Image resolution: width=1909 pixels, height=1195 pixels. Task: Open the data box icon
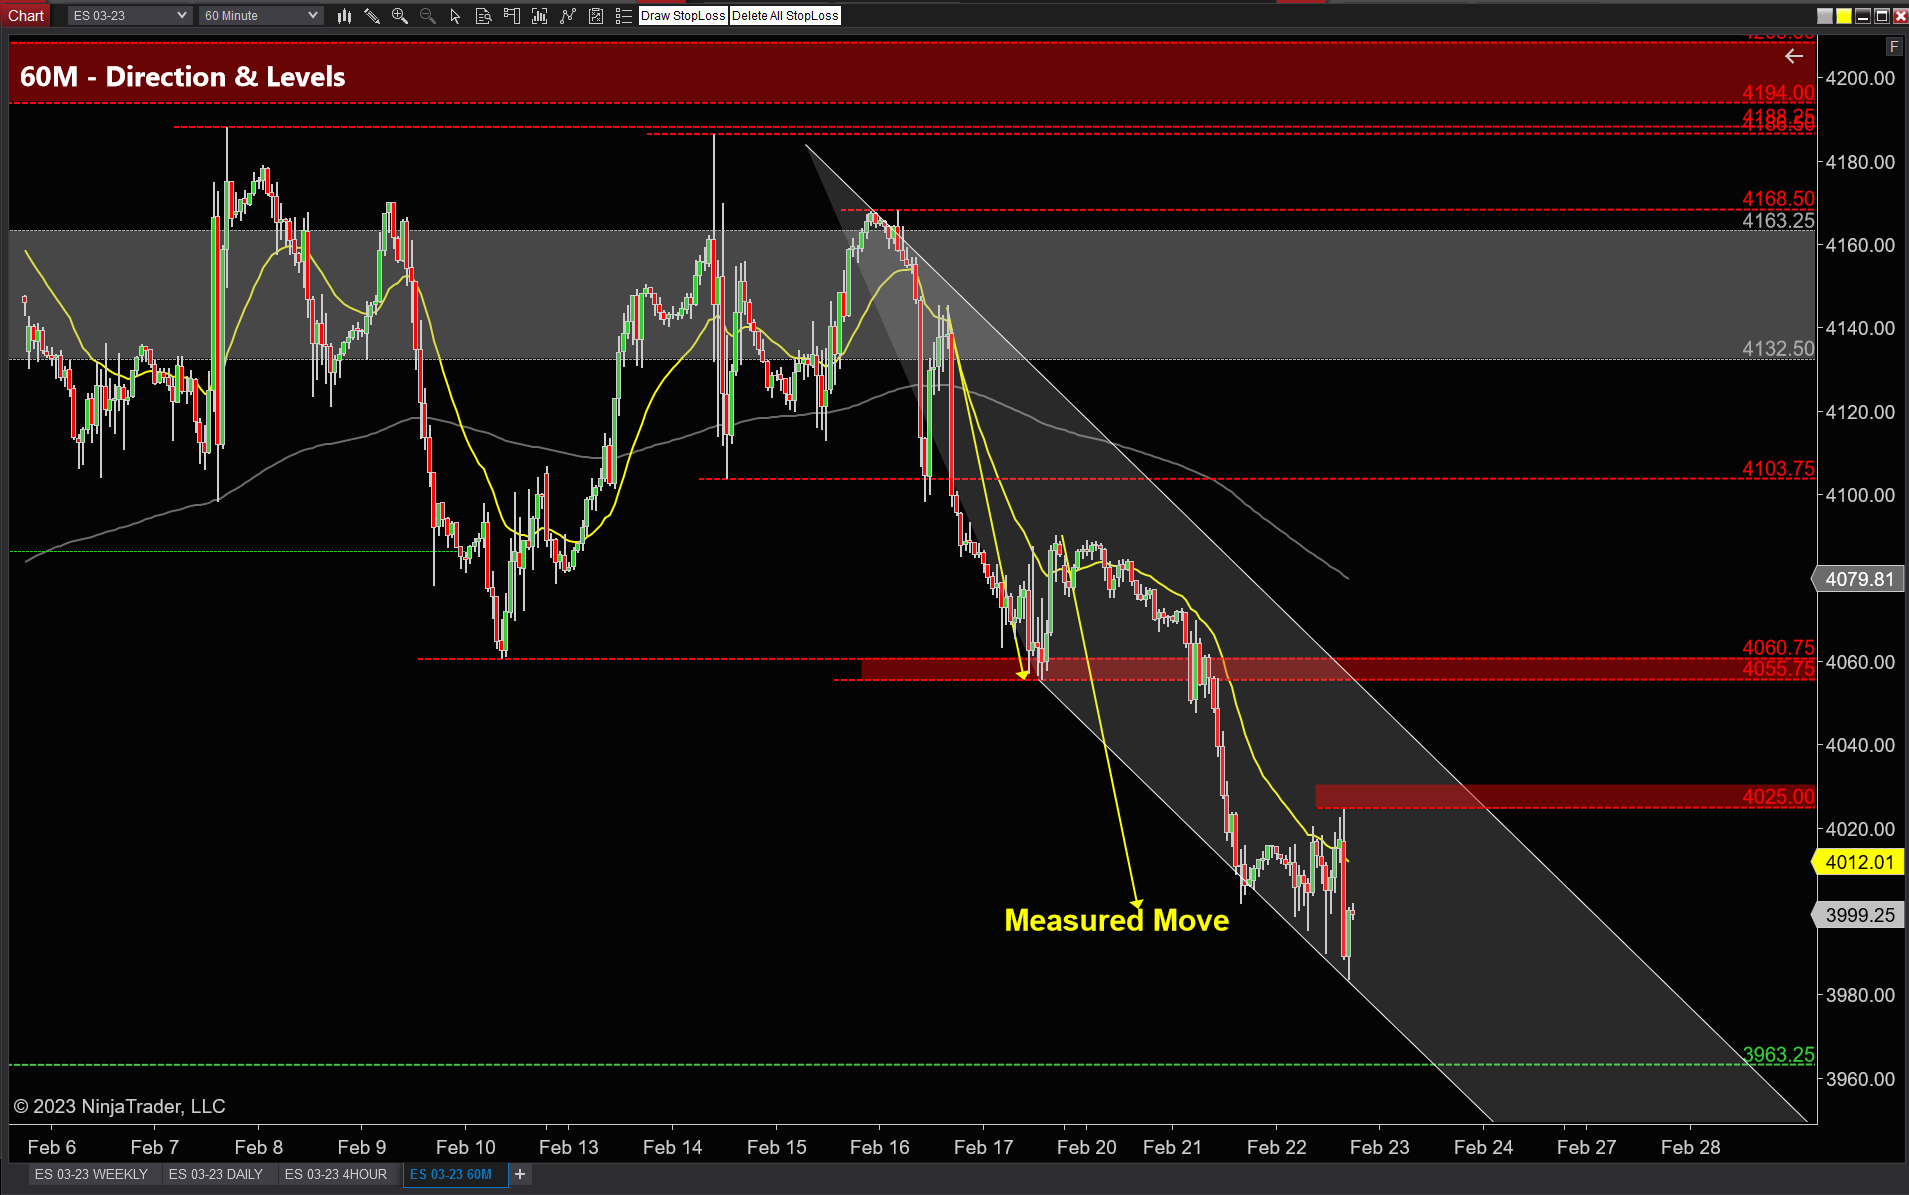(x=483, y=16)
